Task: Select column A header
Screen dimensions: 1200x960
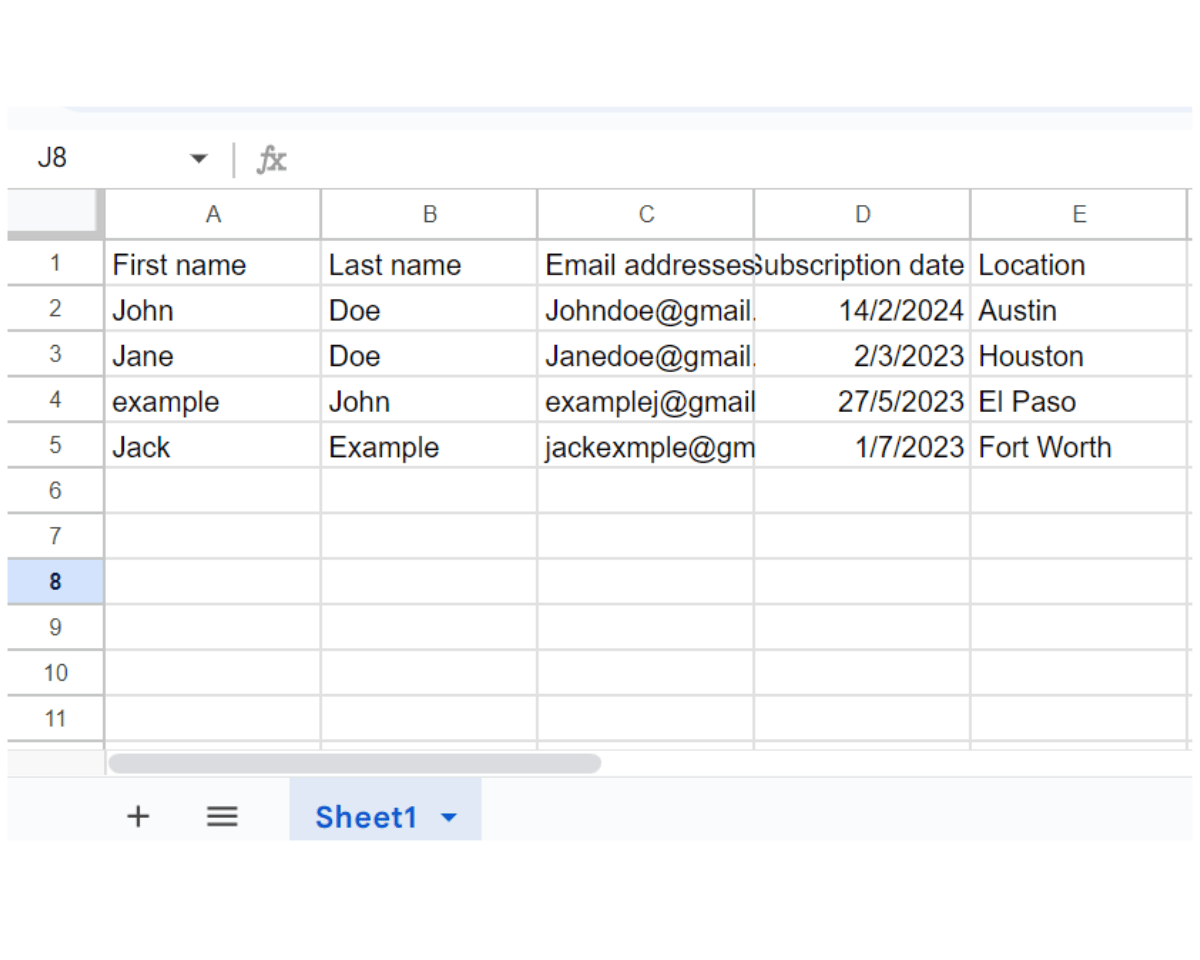Action: click(x=213, y=214)
